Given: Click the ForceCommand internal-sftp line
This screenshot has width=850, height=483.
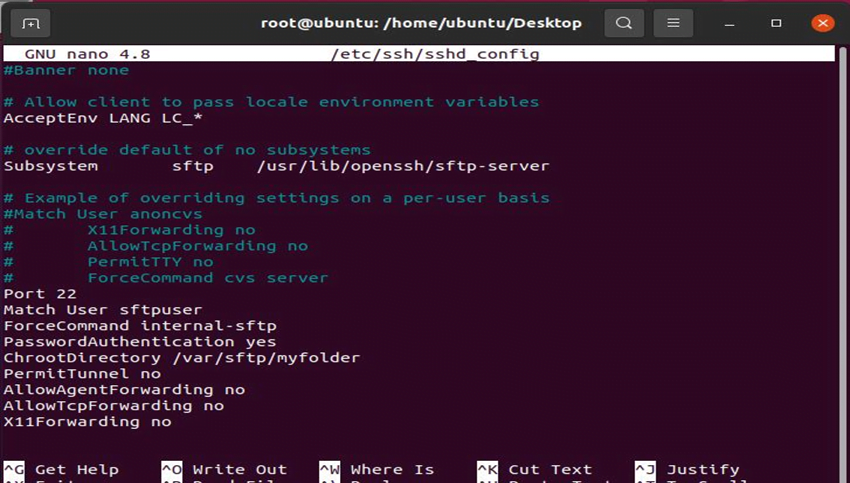Looking at the screenshot, I should click(x=139, y=326).
